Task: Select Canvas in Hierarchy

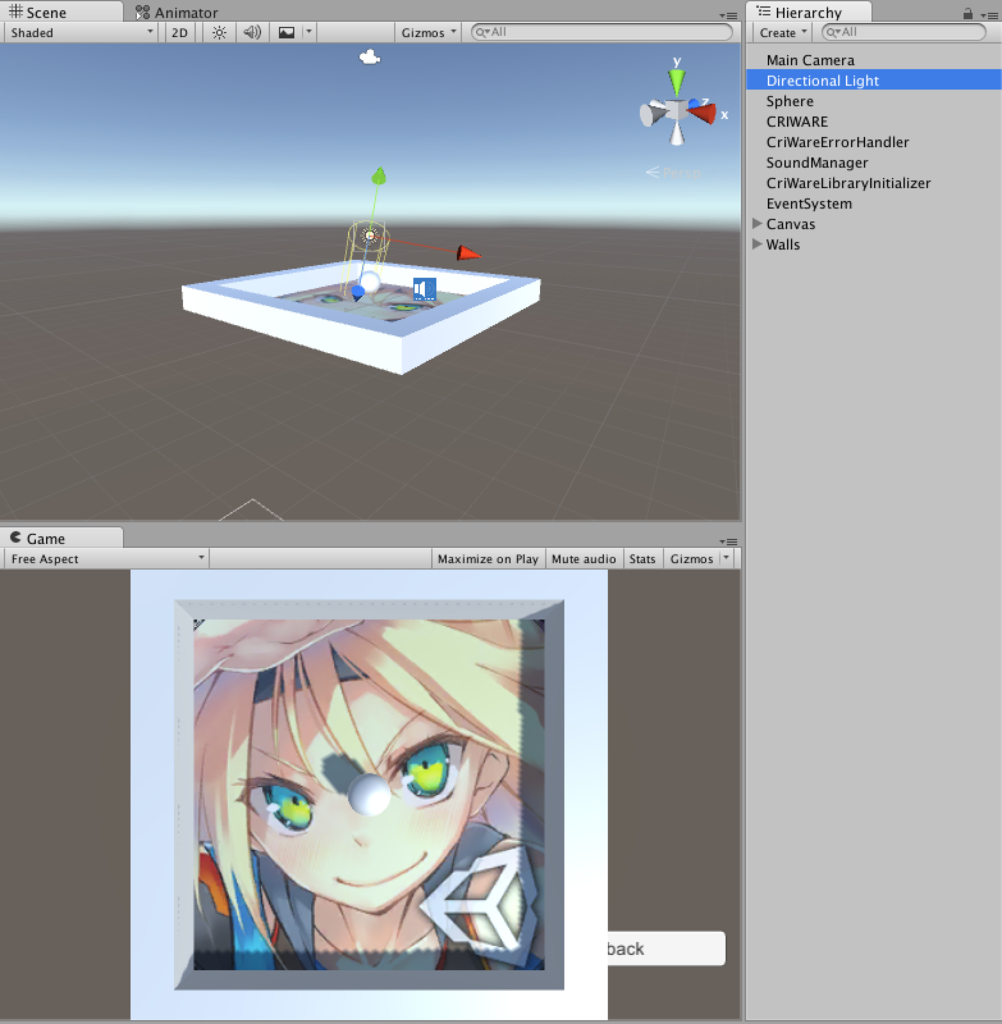Action: [x=874, y=224]
